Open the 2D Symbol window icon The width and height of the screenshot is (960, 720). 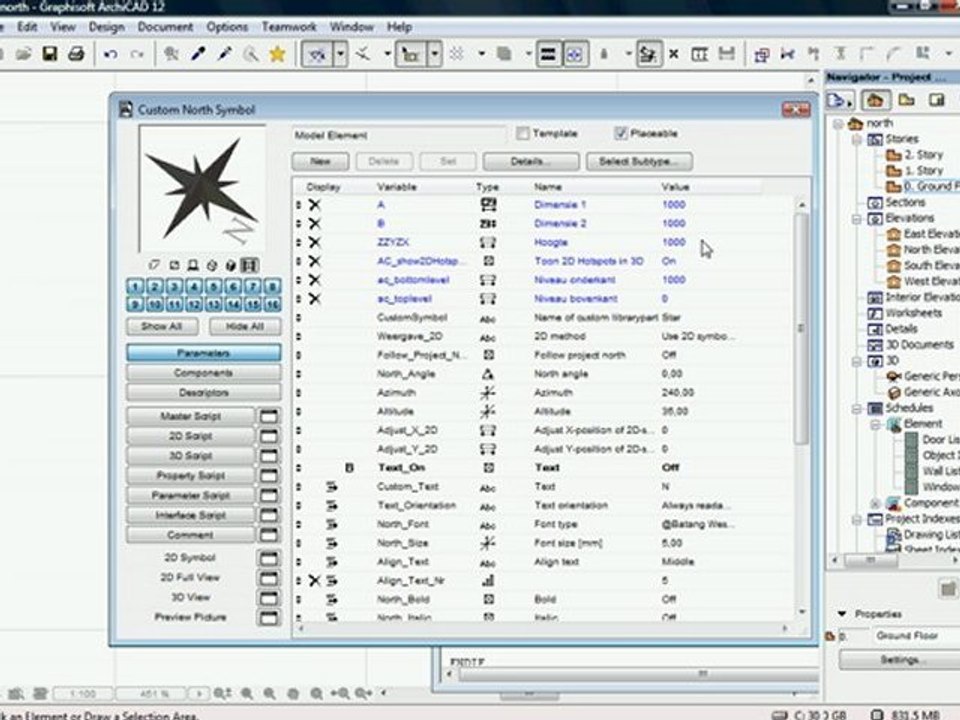pyautogui.click(x=269, y=558)
